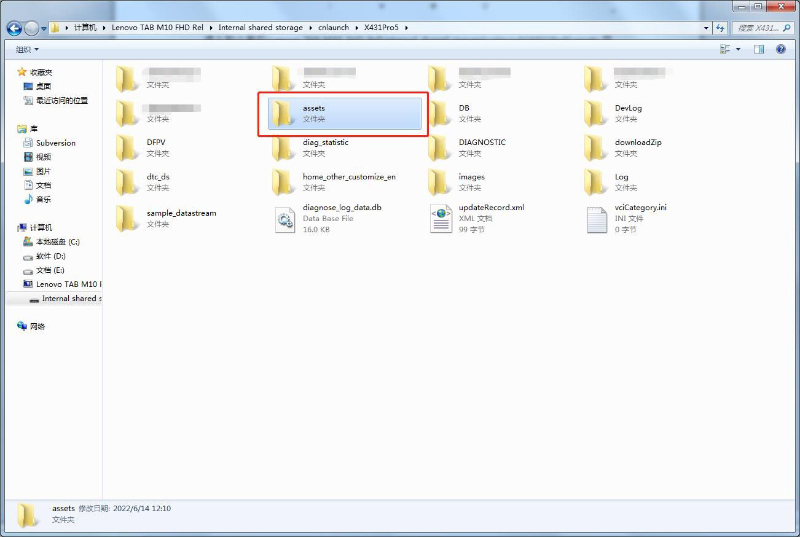The height and width of the screenshot is (537, 800).
Task: Click the Back navigation arrow
Action: (x=15, y=28)
